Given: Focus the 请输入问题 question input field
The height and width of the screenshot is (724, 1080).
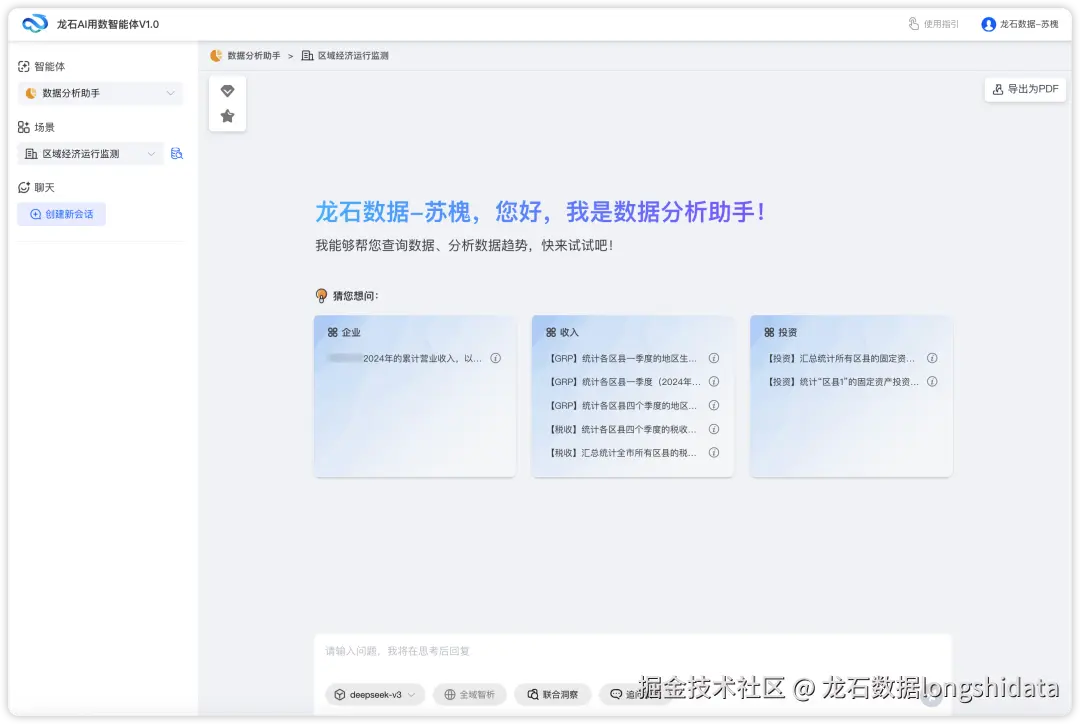Looking at the screenshot, I should 632,652.
